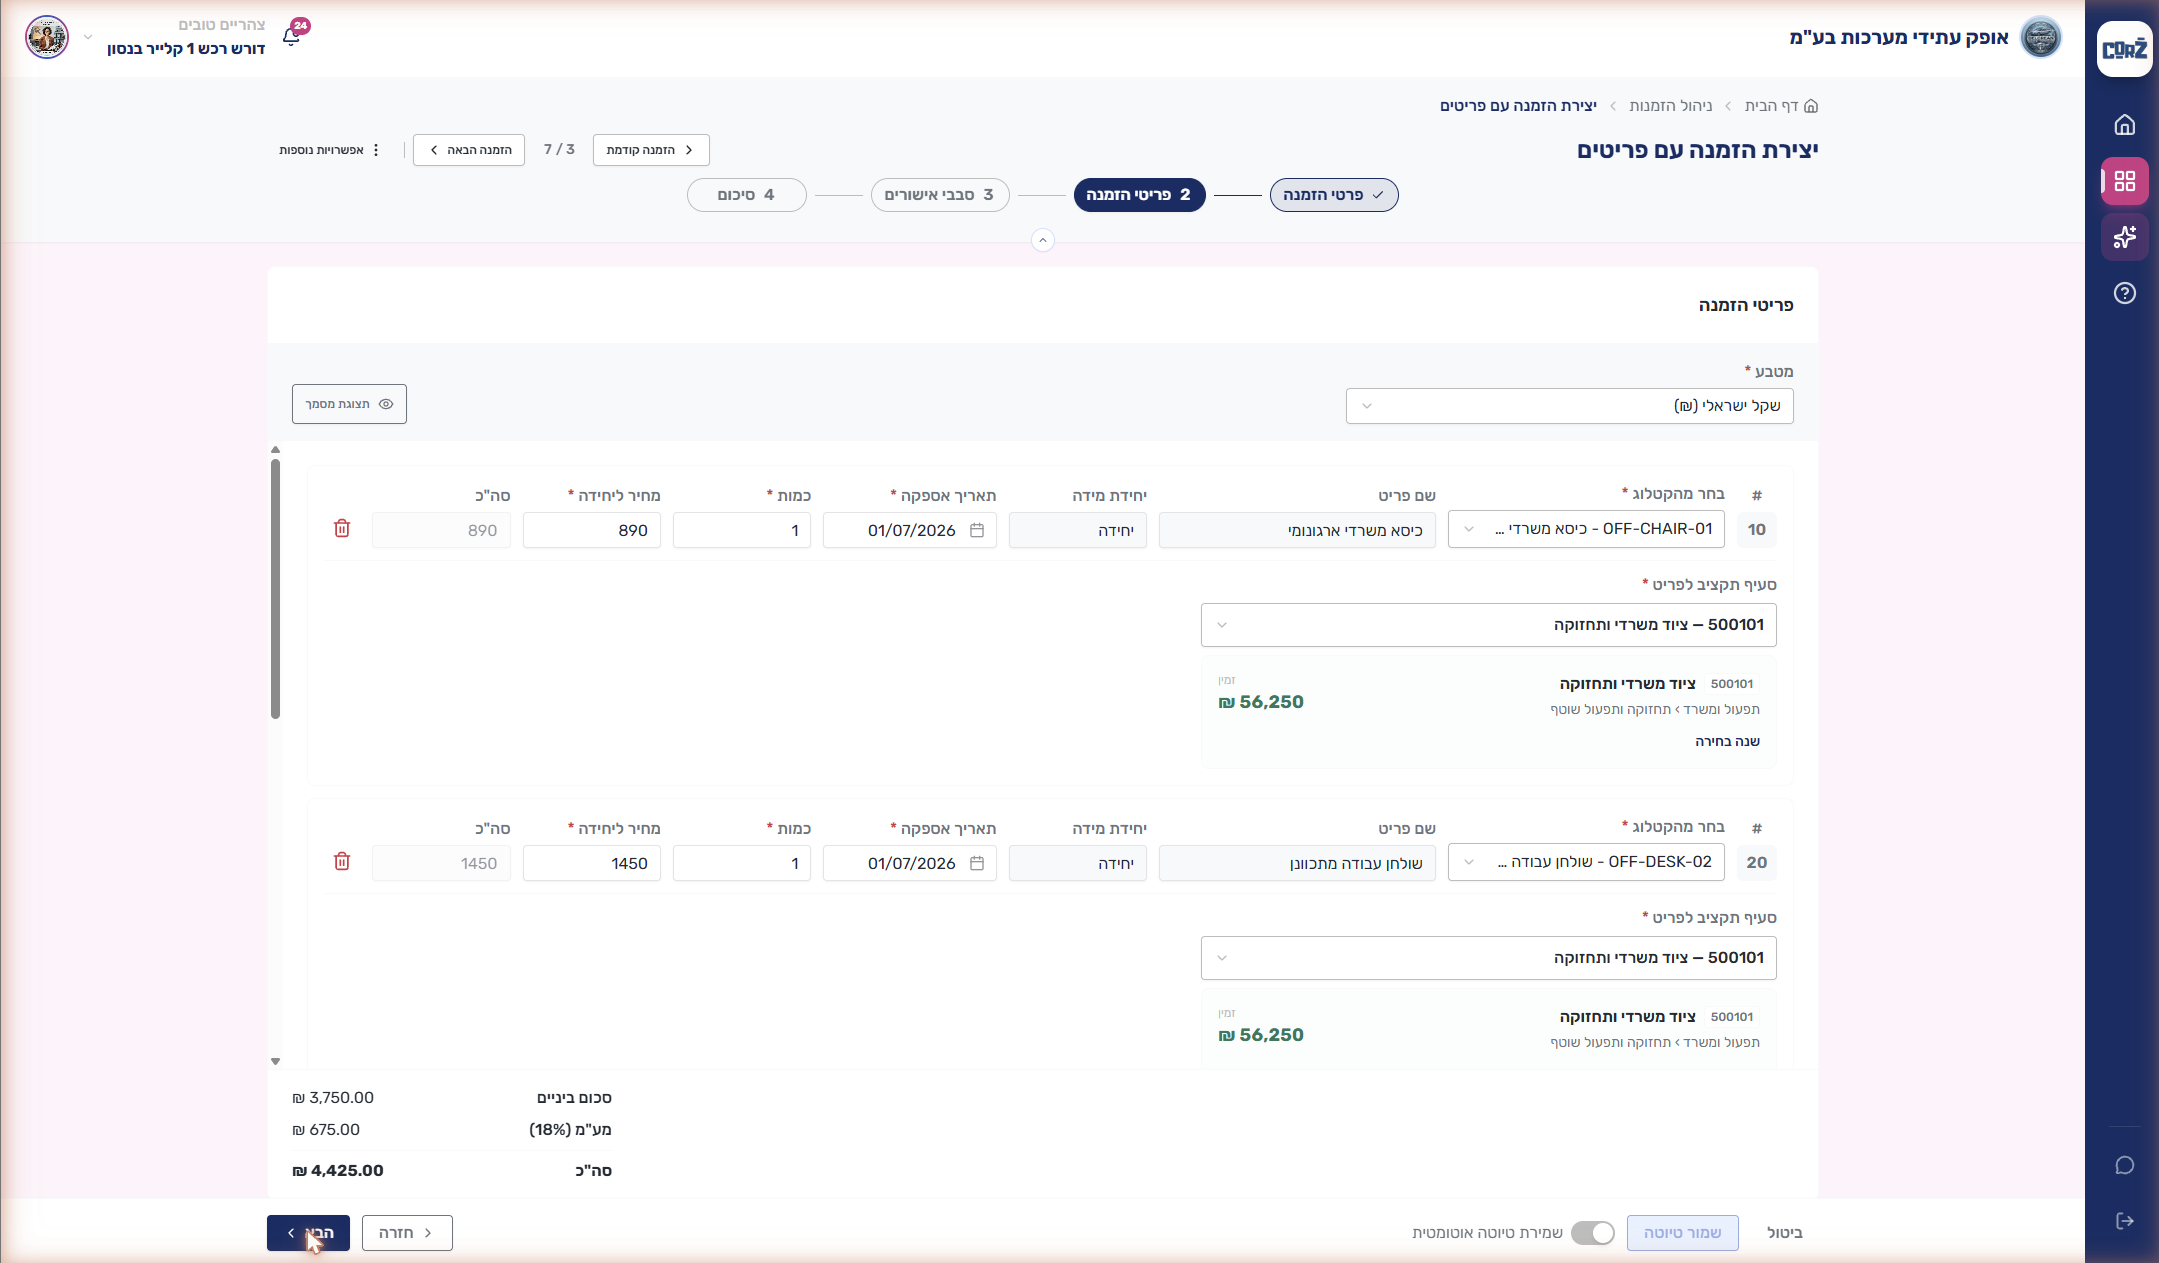Screen dimensions: 2159x1263
Task: Open the מטבע currency dropdown
Action: (1569, 406)
